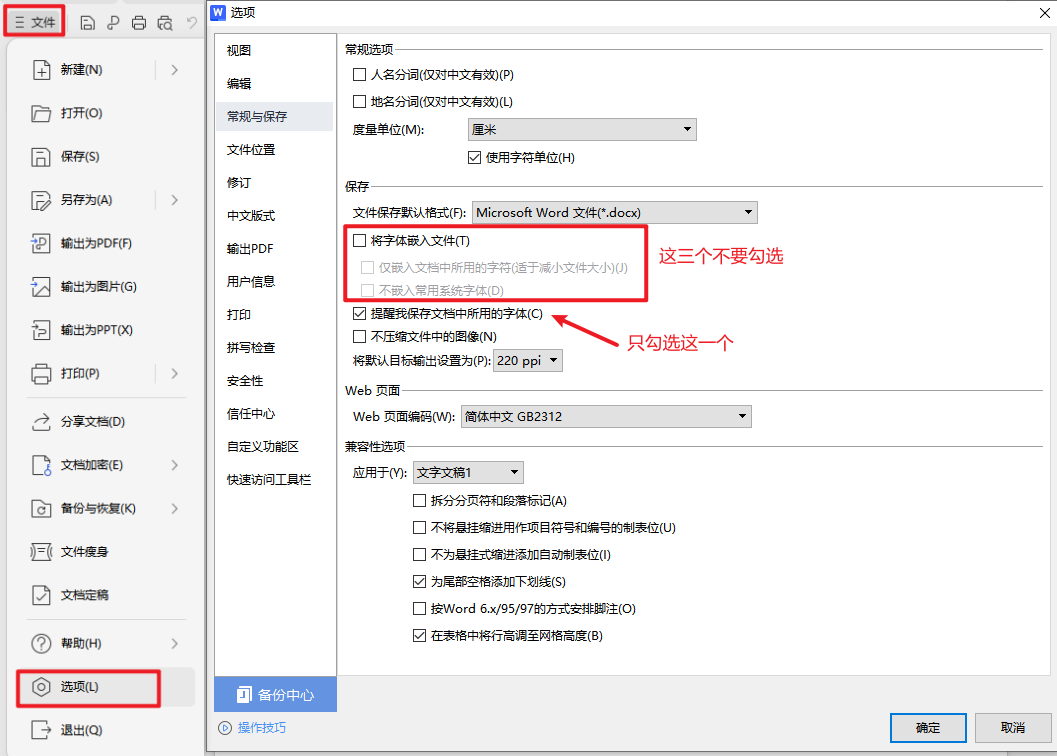The height and width of the screenshot is (756, 1057).
Task: Click the 确定 button
Action: click(x=927, y=728)
